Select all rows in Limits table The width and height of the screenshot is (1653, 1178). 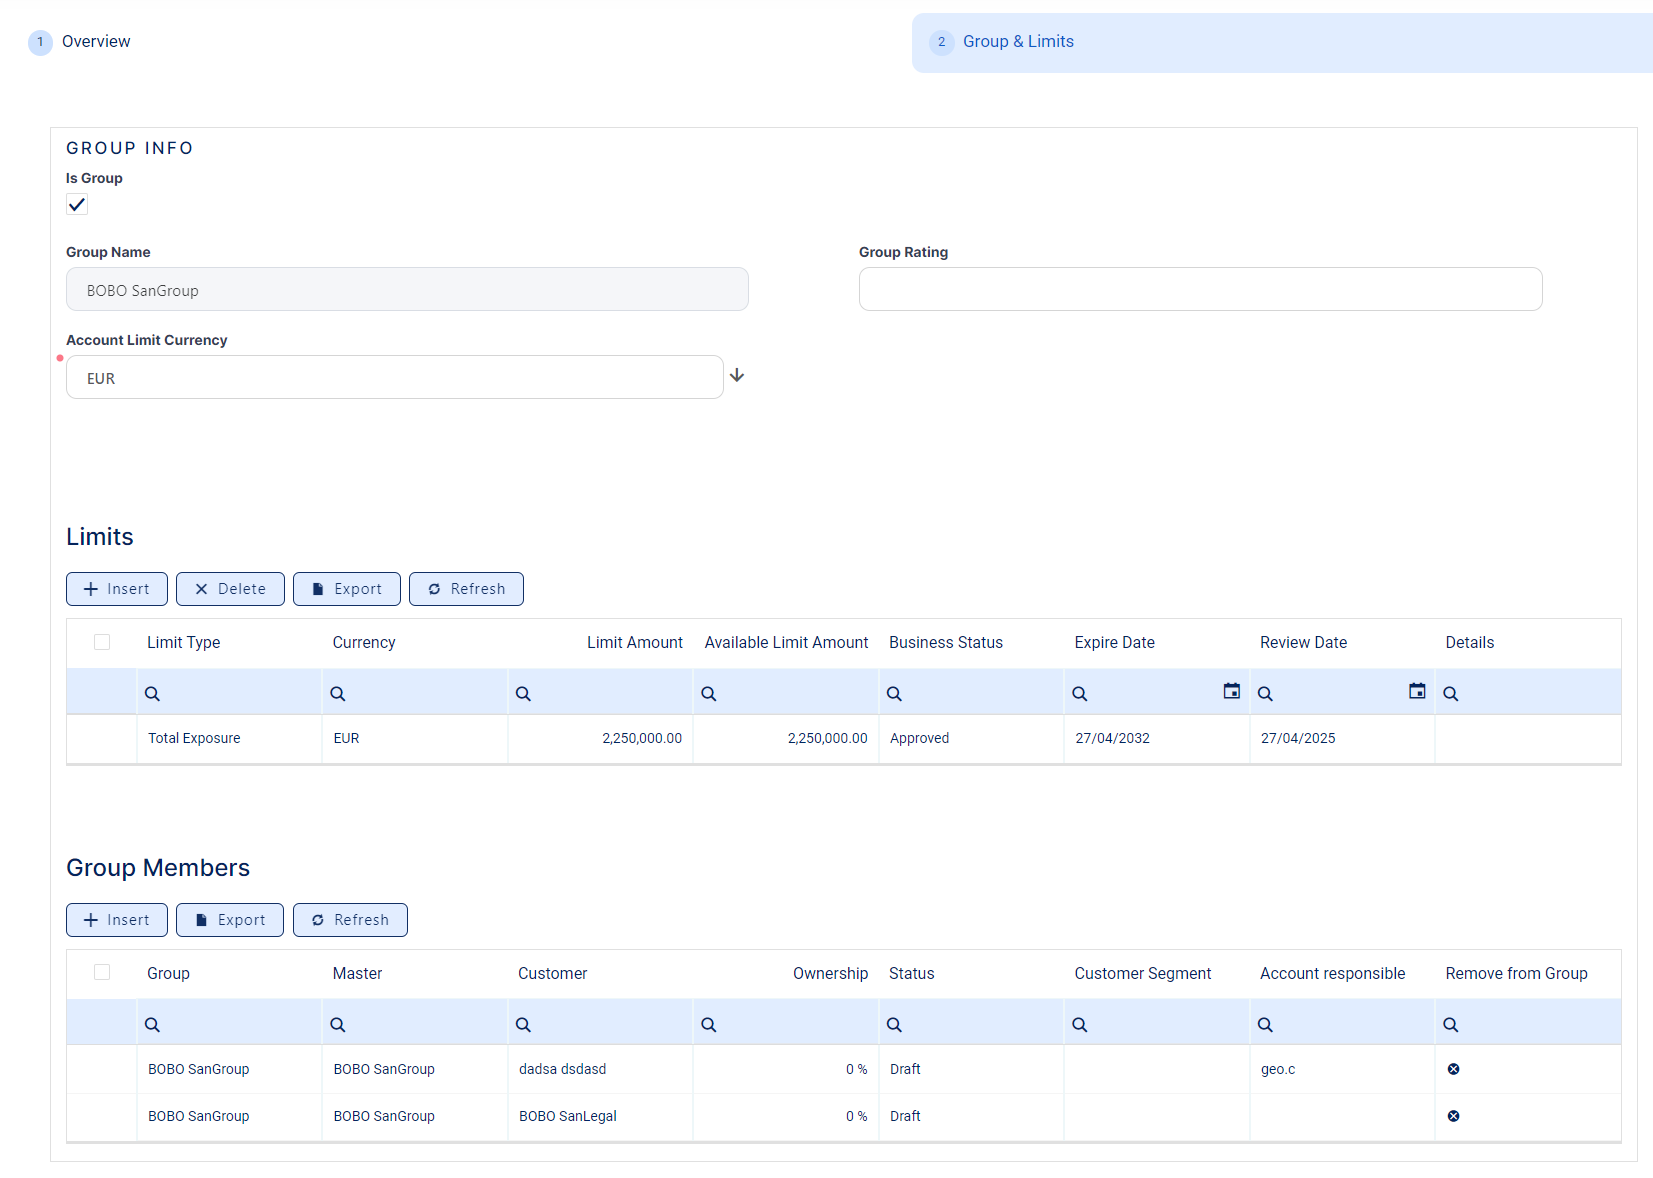click(102, 642)
